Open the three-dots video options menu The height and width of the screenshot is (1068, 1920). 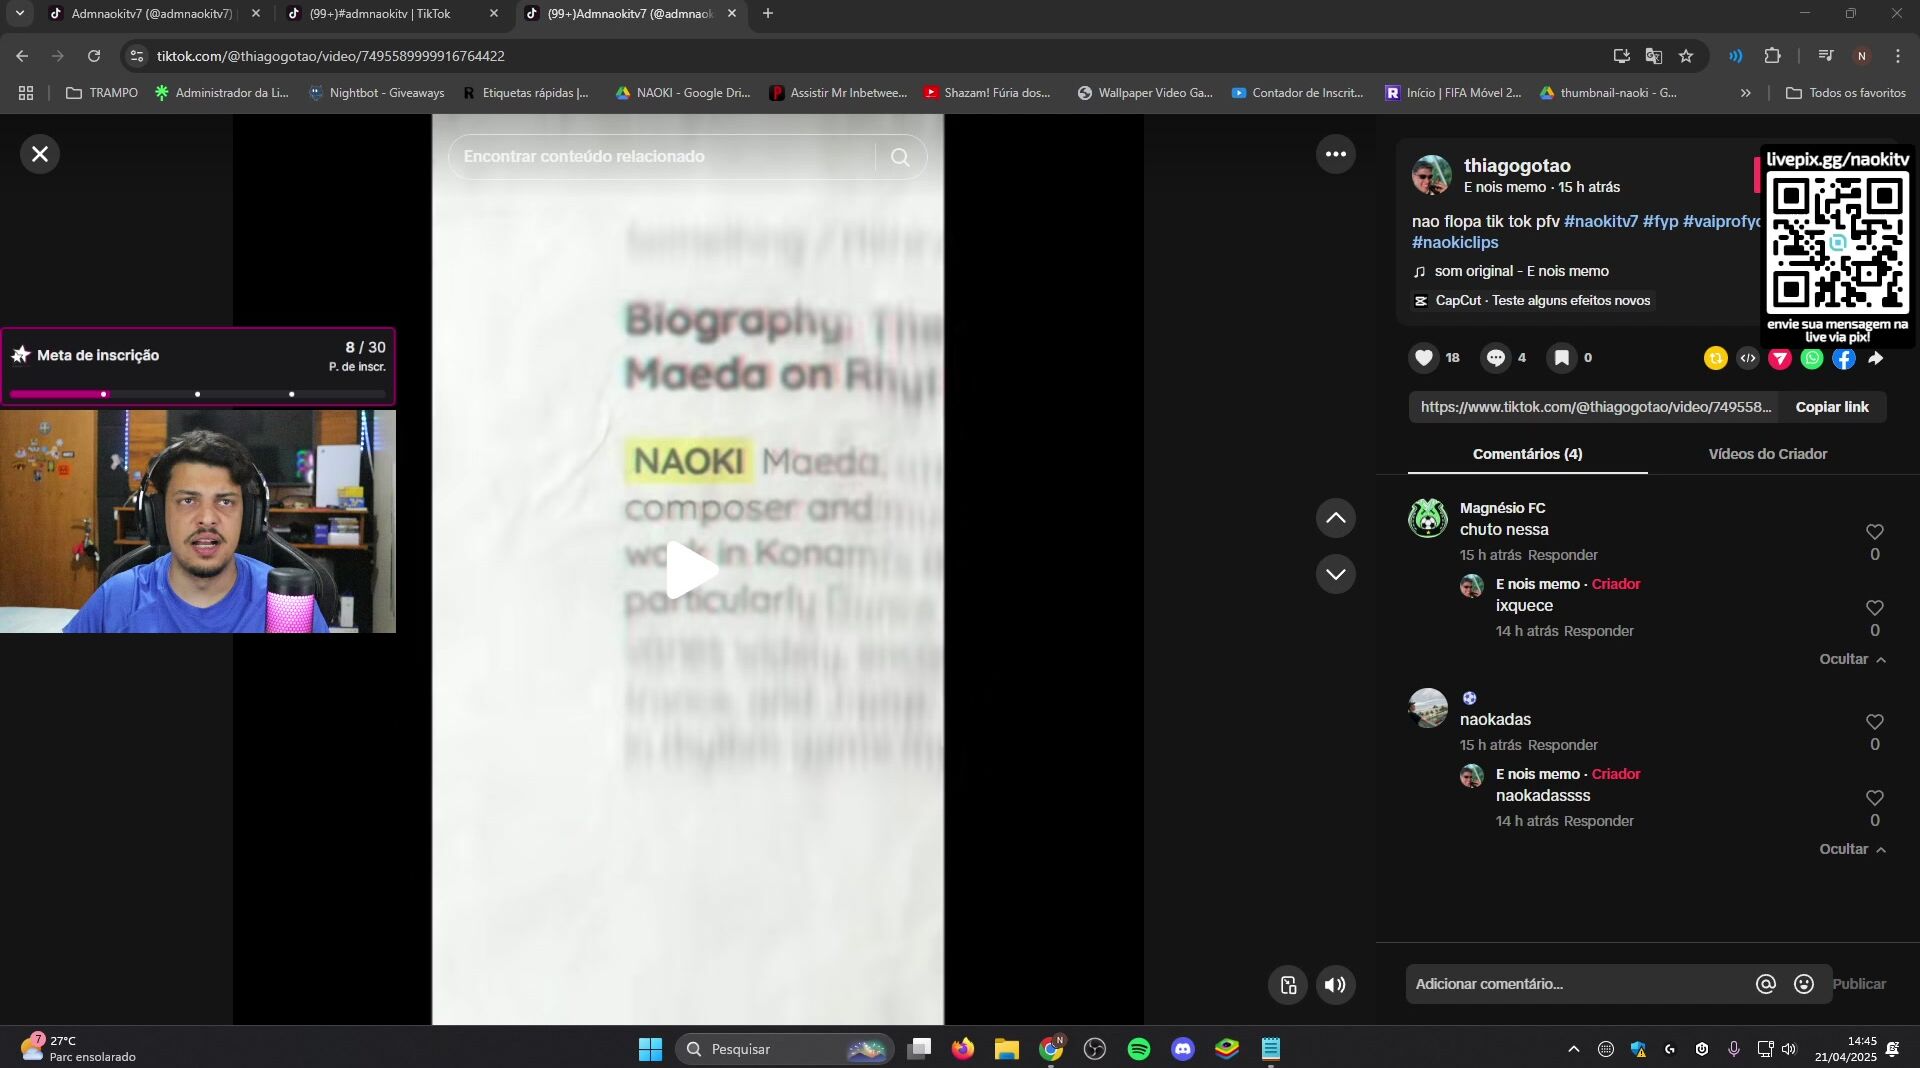tap(1335, 154)
